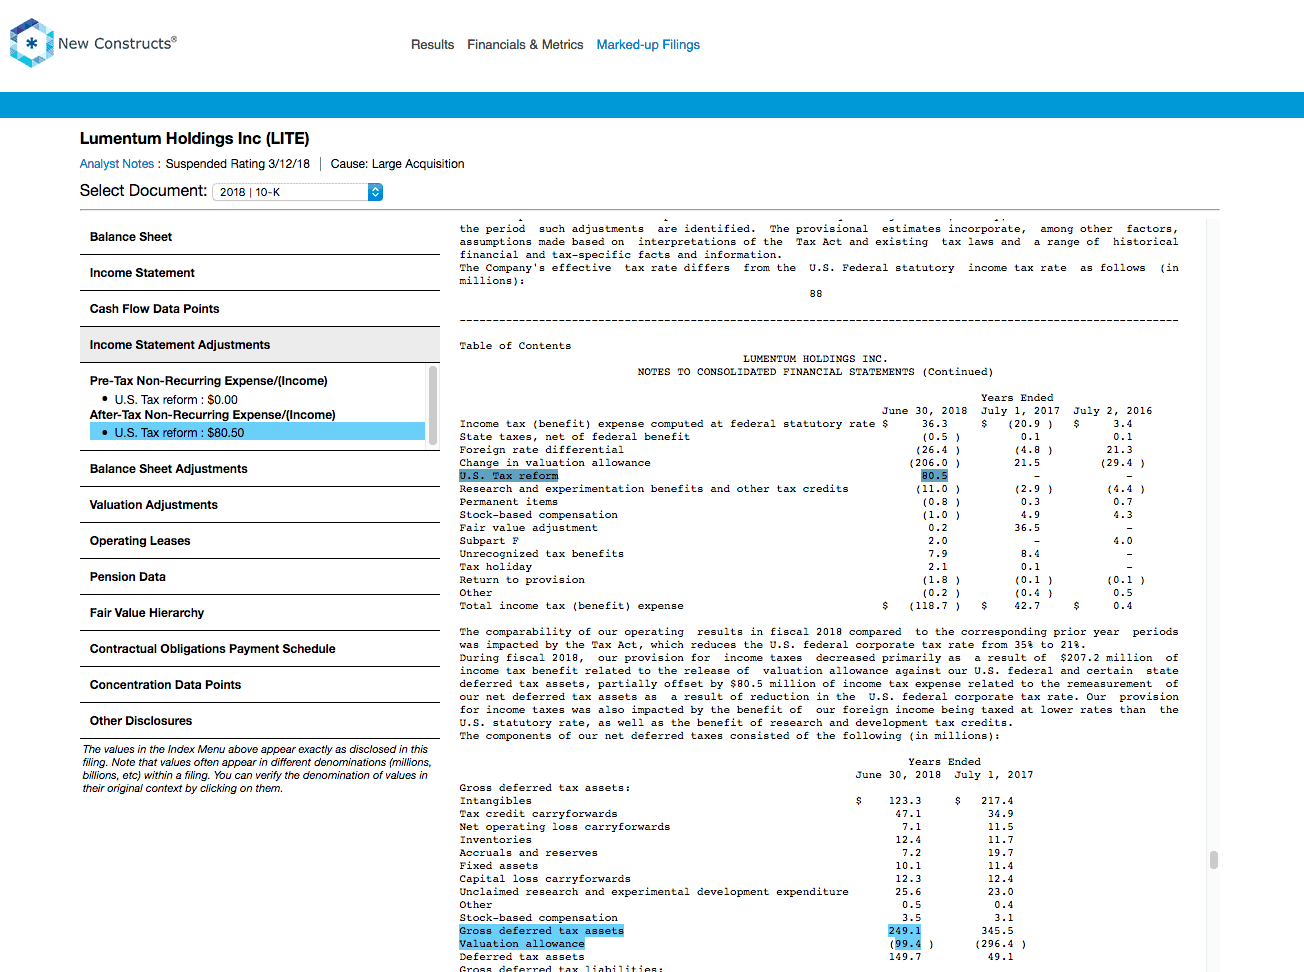Click the New Constructs hexagon logo
Screen dimensions: 1304x972
[32, 43]
